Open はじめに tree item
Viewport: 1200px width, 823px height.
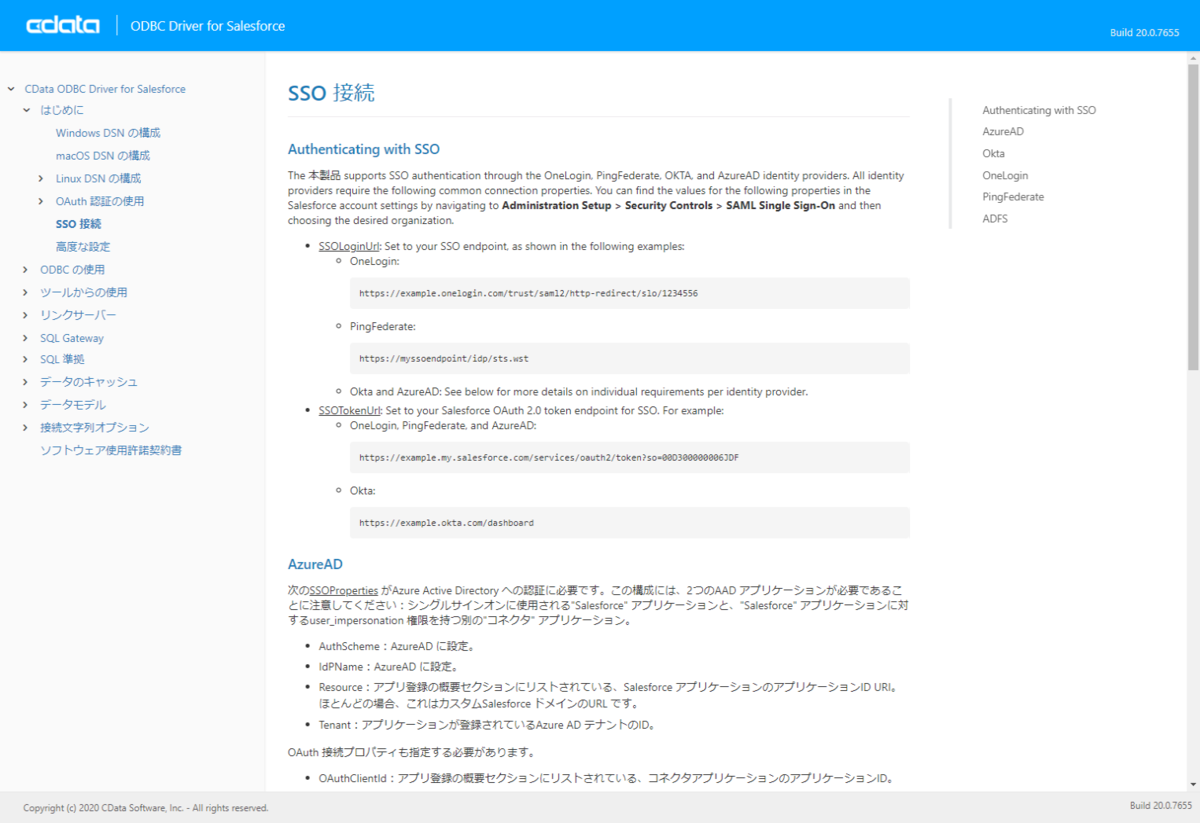pyautogui.click(x=62, y=110)
